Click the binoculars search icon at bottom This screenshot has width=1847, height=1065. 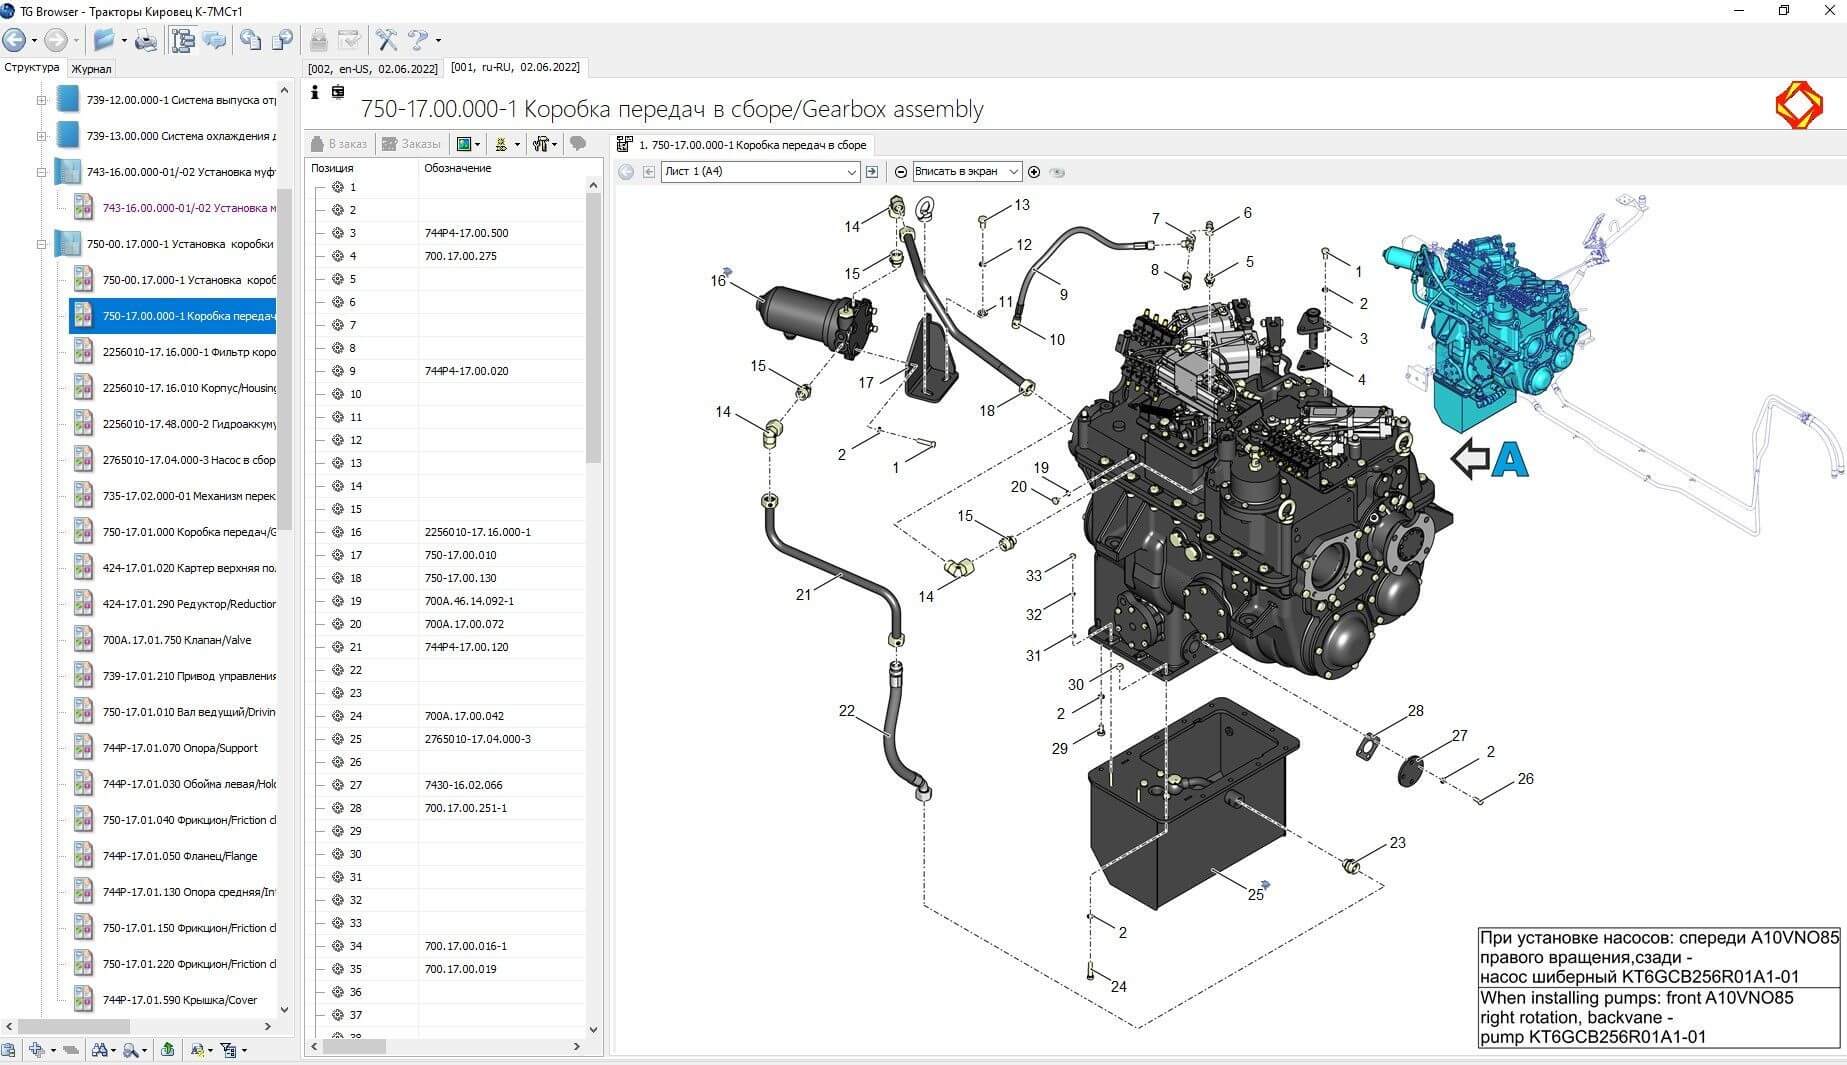click(100, 1050)
